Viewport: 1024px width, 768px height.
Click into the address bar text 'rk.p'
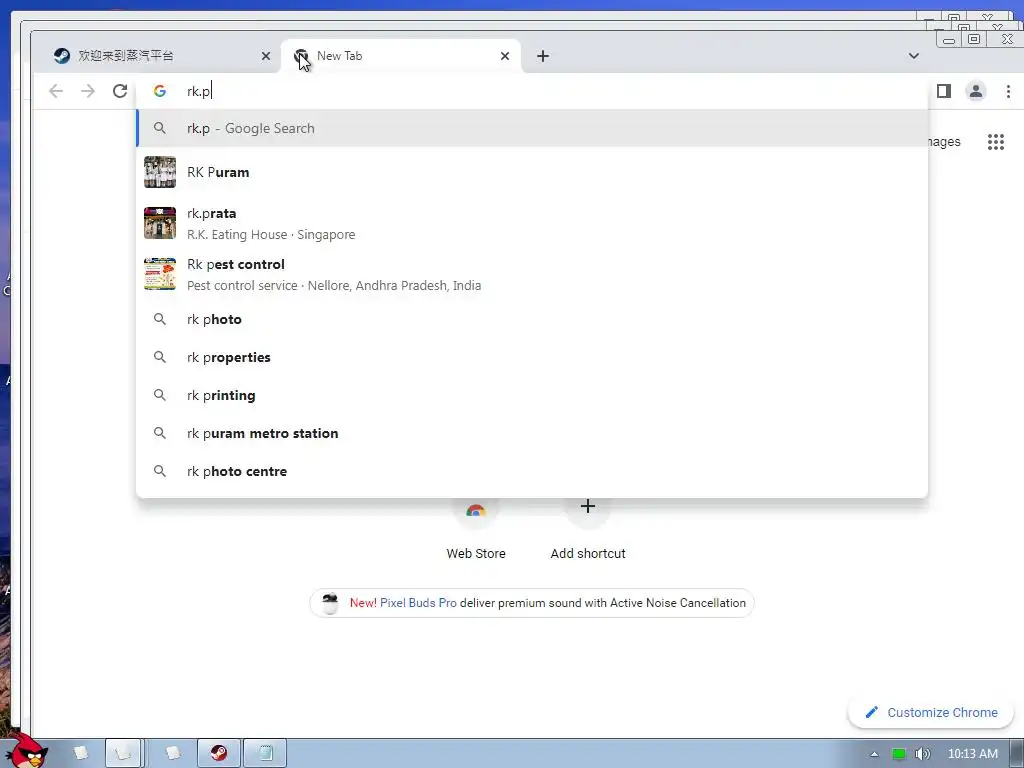point(199,91)
